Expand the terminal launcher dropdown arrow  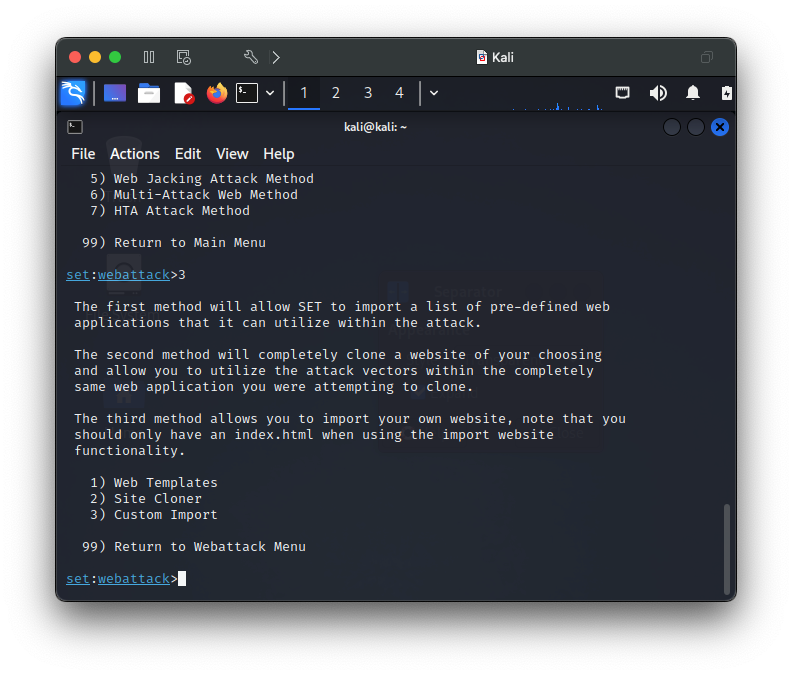click(x=270, y=93)
